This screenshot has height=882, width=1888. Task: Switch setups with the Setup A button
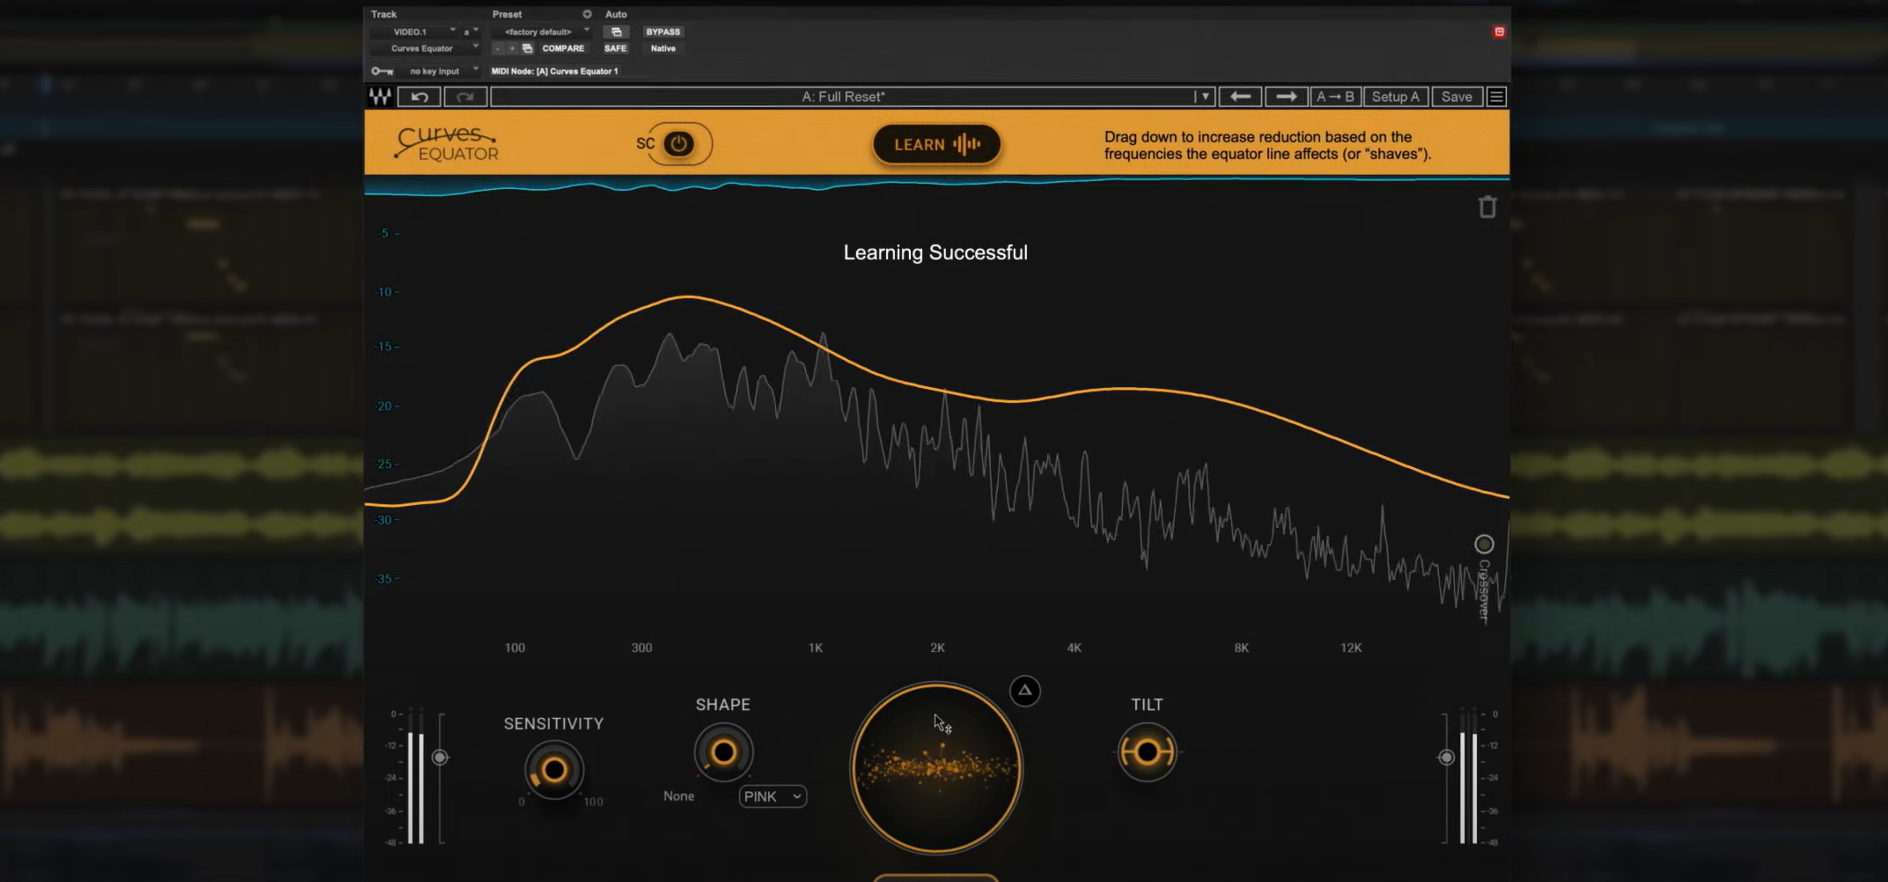coord(1395,97)
